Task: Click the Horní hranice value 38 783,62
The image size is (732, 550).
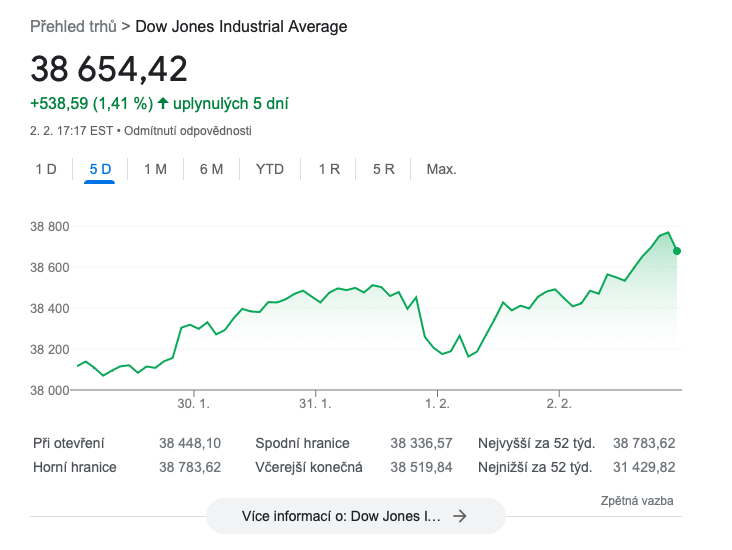Action: point(190,467)
